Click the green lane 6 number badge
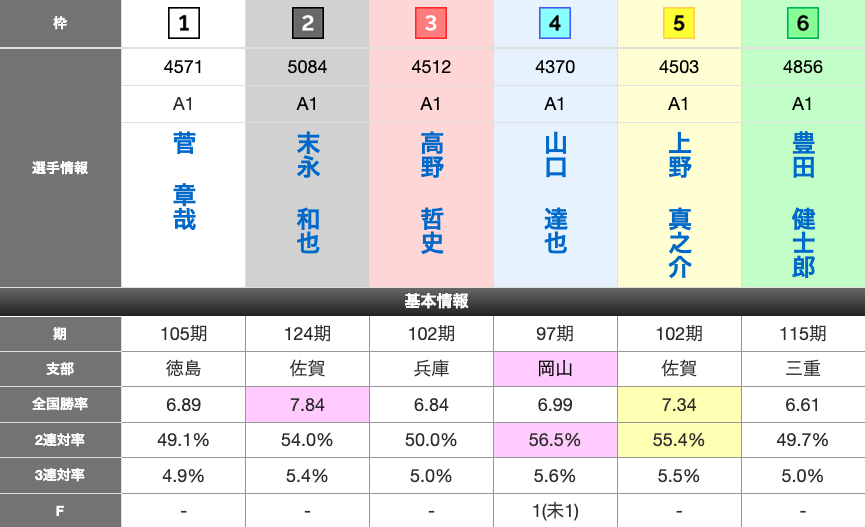 point(802,23)
